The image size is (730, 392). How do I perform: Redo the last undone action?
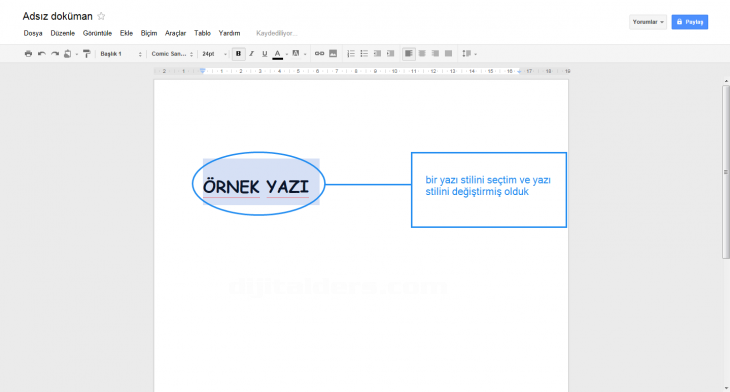coord(55,54)
